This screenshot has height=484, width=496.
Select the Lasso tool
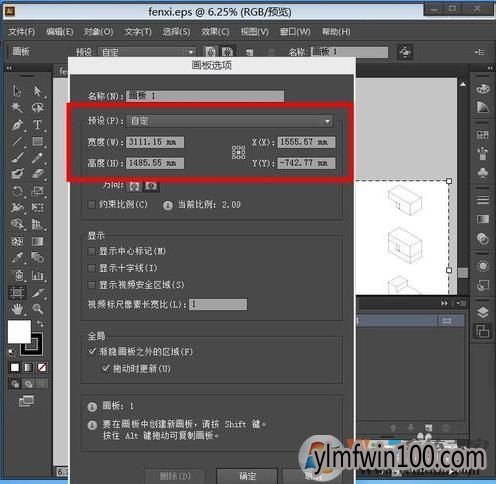[37, 107]
